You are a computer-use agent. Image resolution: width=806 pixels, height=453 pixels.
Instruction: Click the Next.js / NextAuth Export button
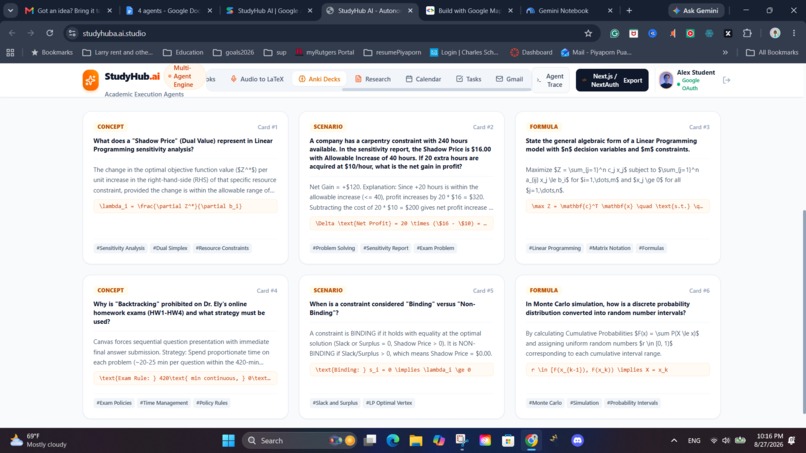click(x=612, y=80)
